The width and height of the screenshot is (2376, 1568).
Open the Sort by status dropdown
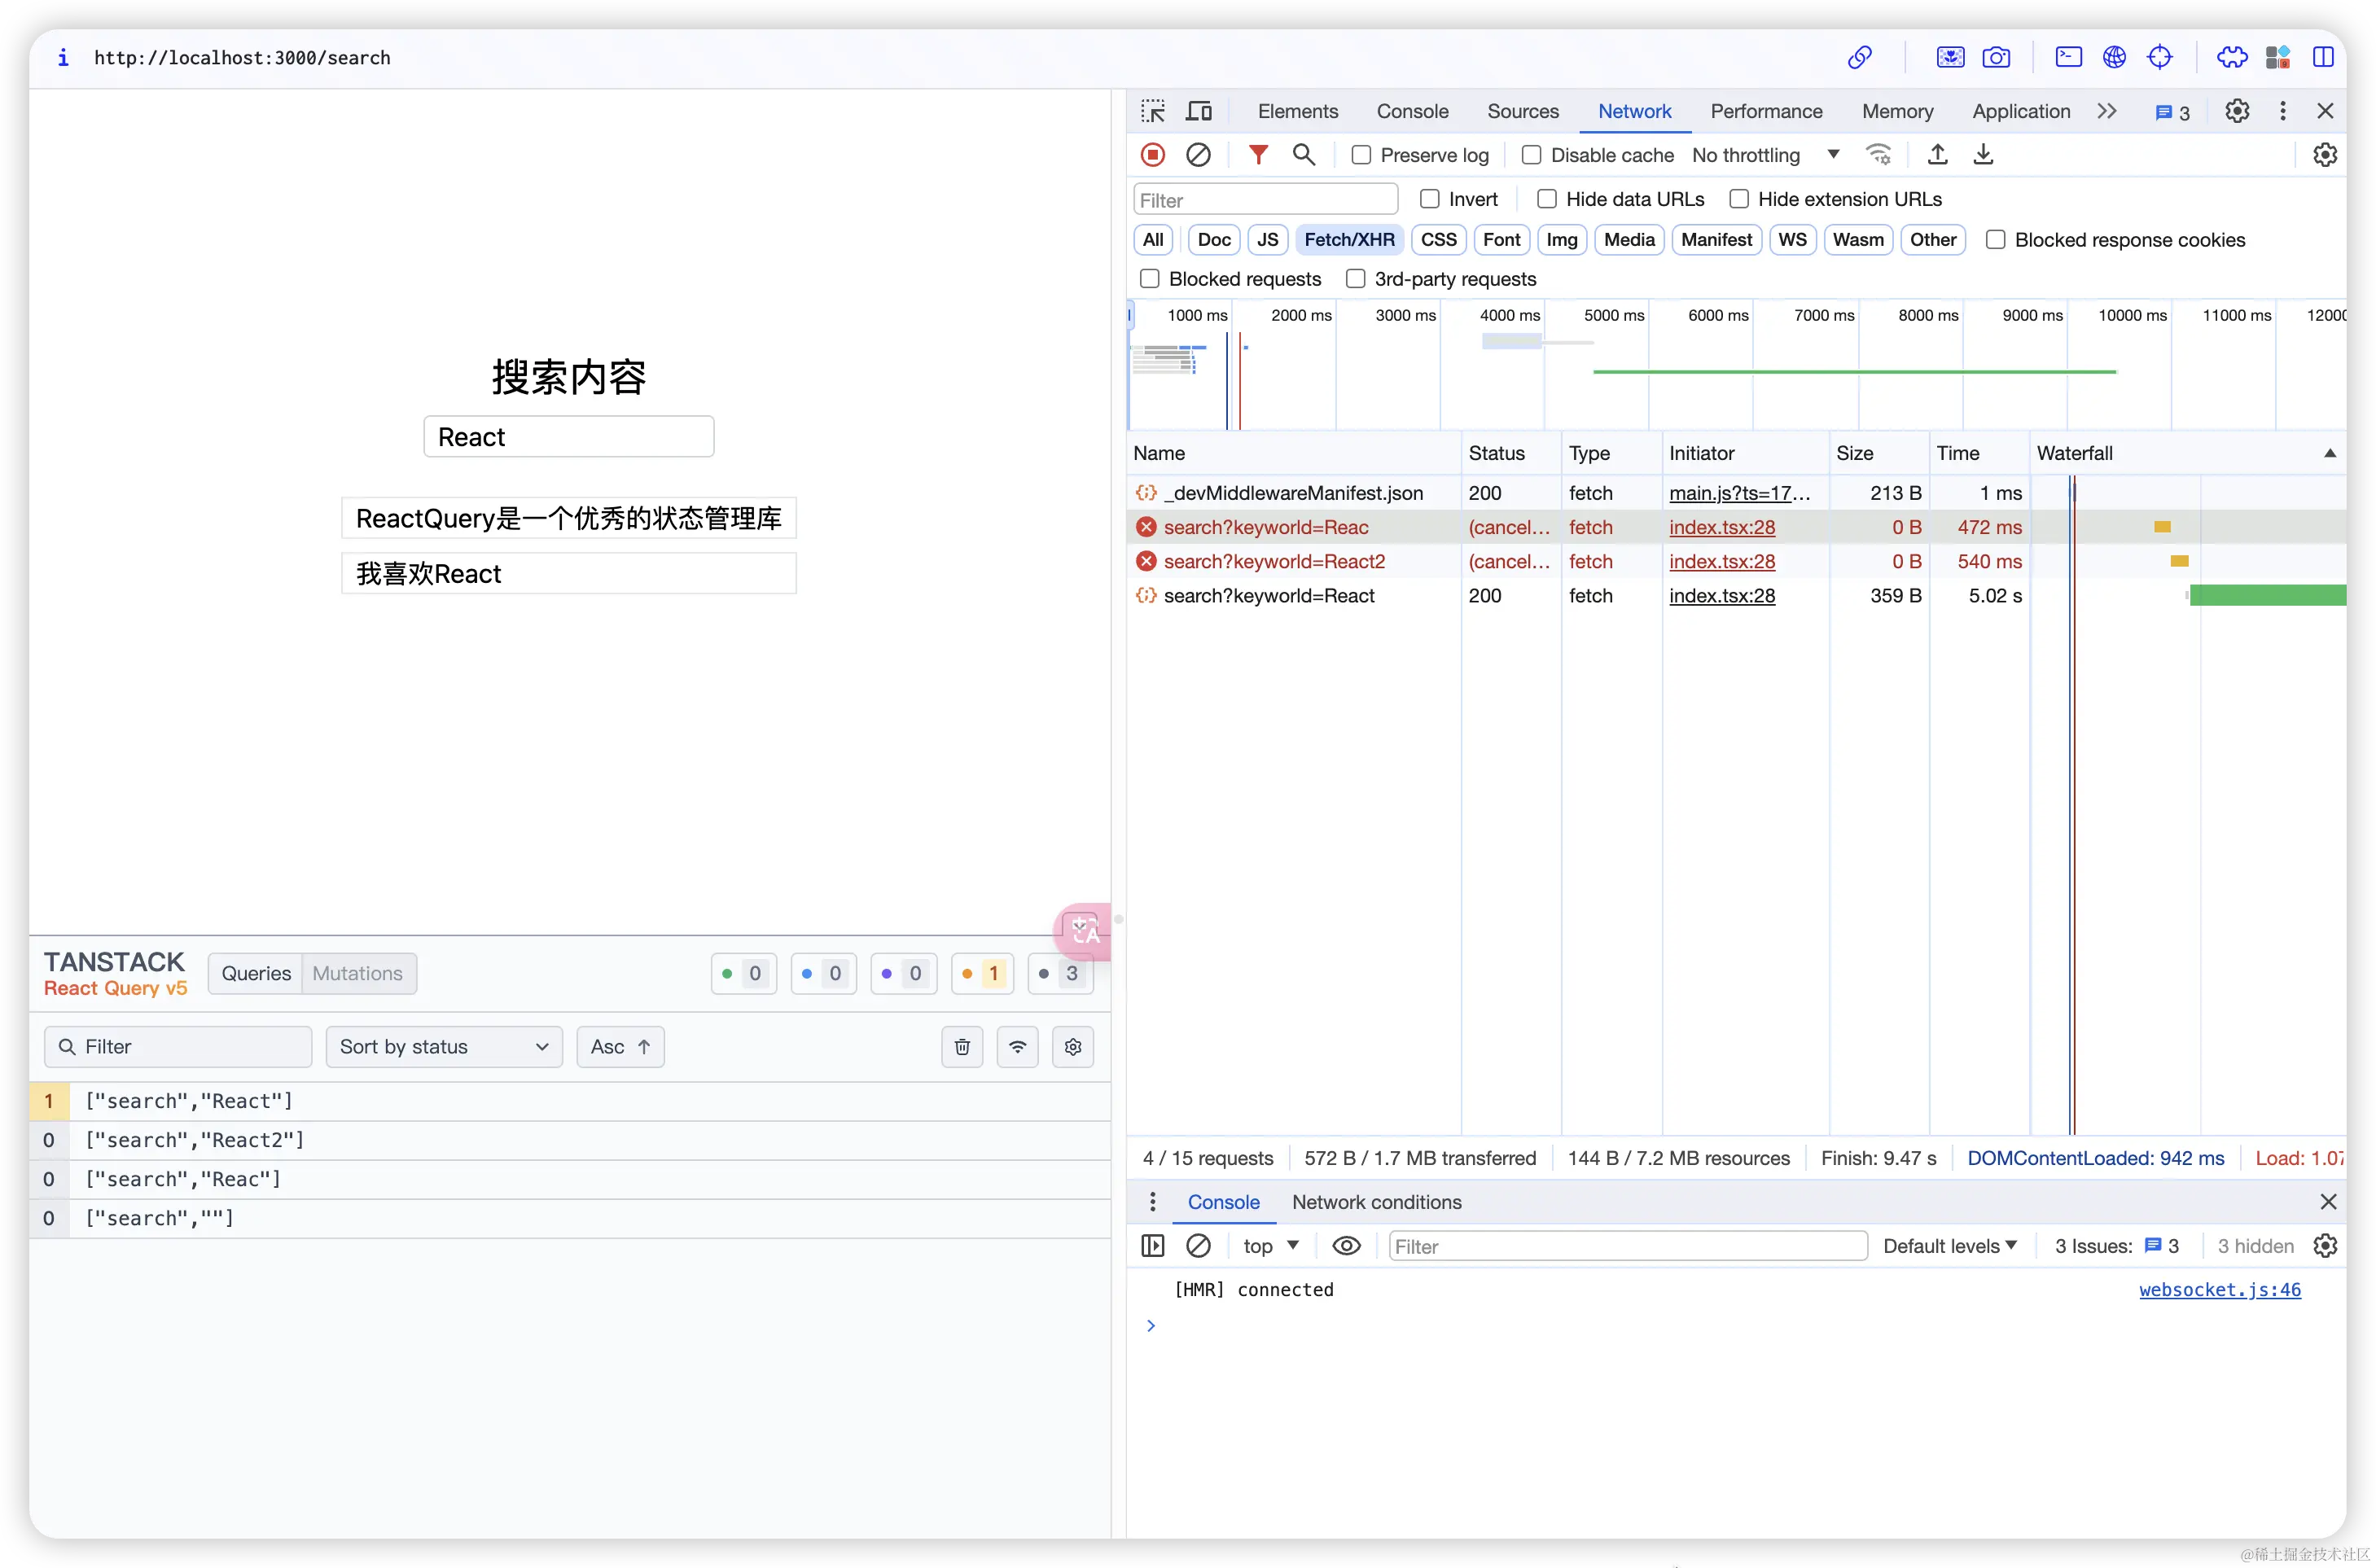pos(444,1047)
